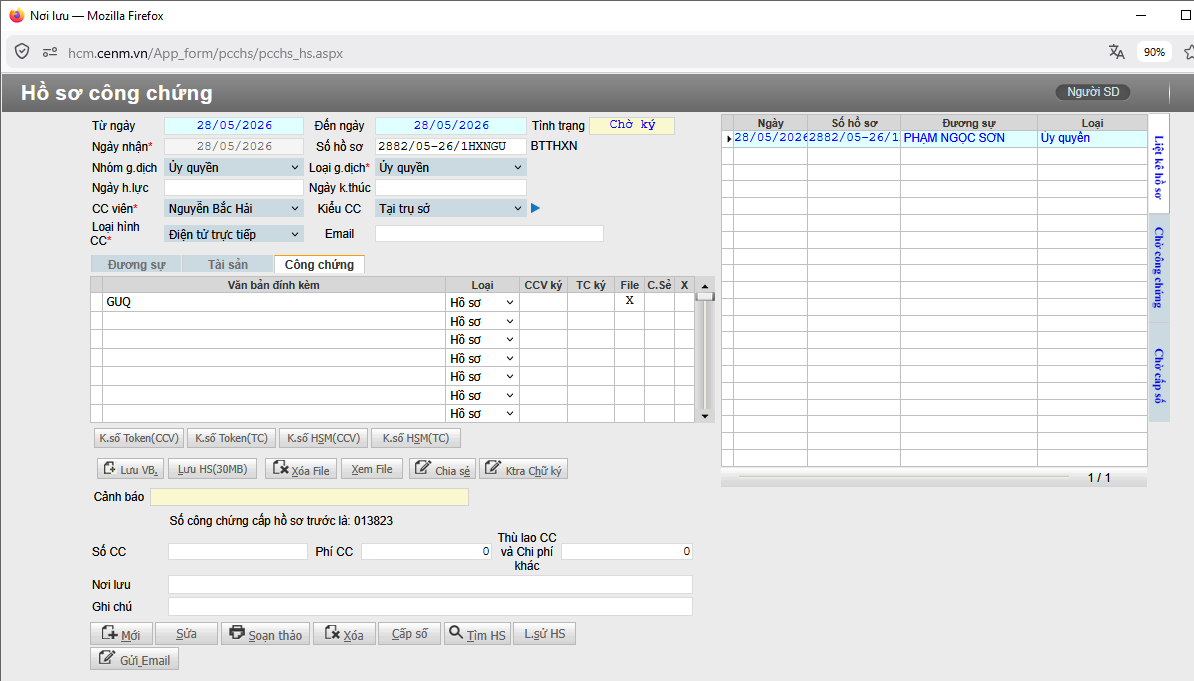Click the Xóa delete record button
Image resolution: width=1194 pixels, height=681 pixels.
(344, 634)
